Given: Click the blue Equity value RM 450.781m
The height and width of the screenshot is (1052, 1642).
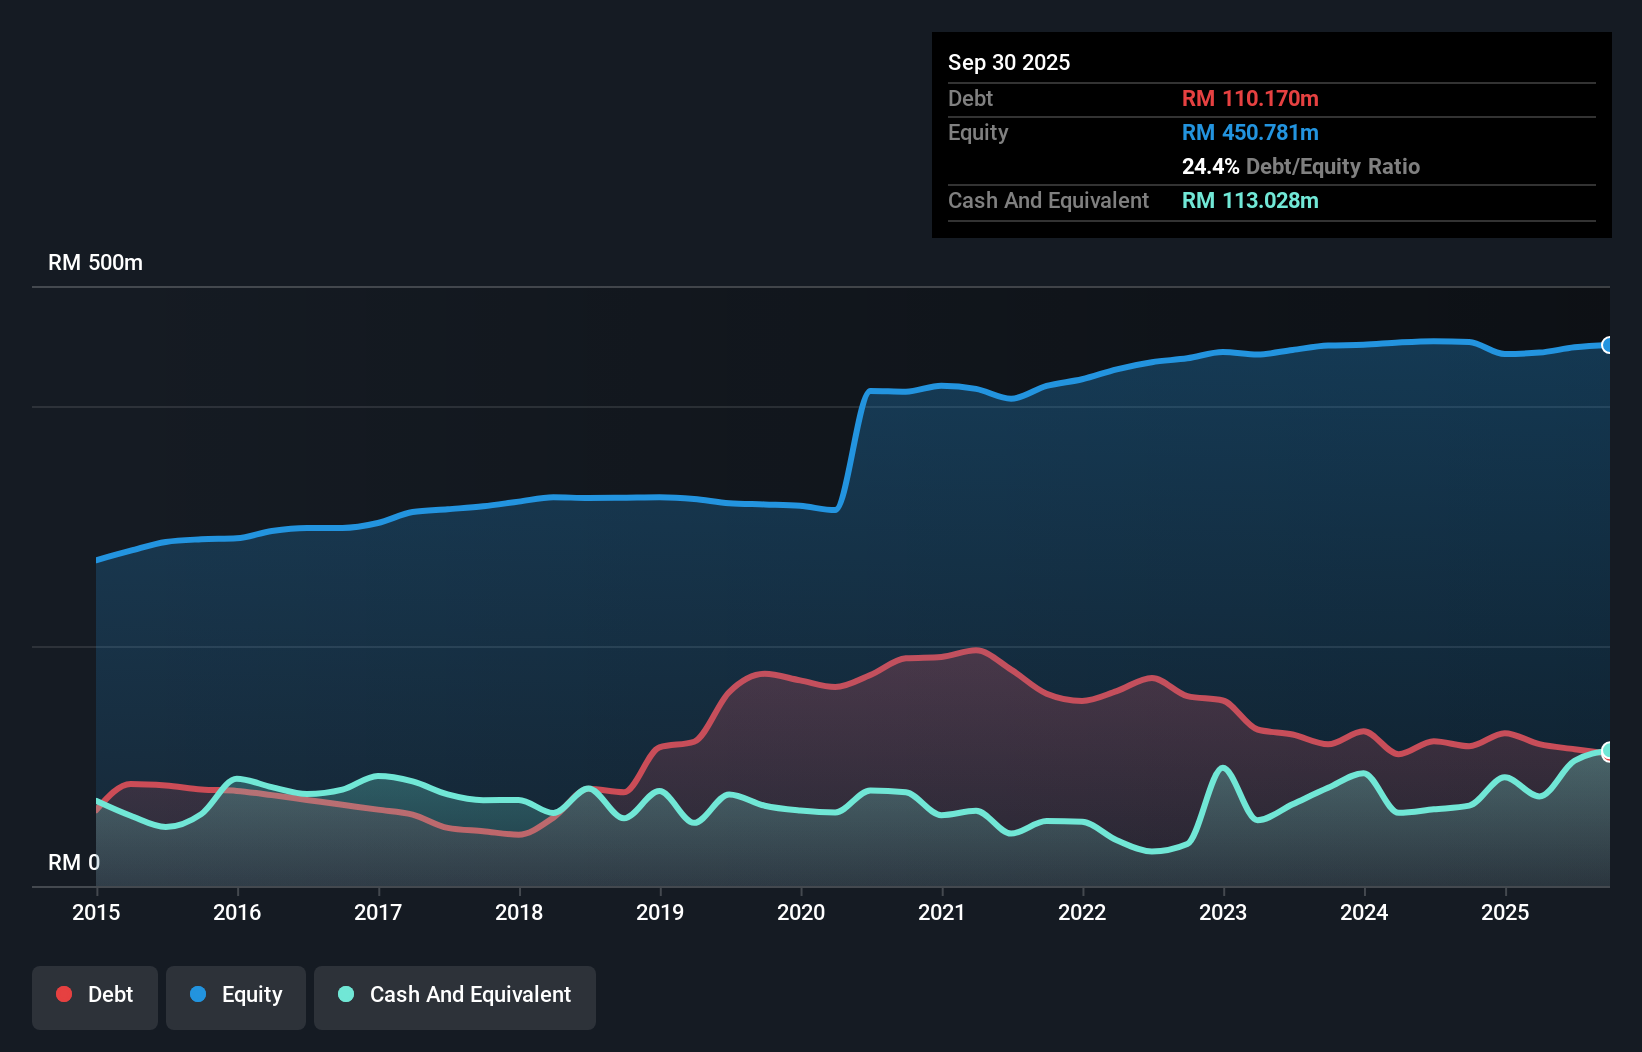Looking at the screenshot, I should coord(1250,132).
